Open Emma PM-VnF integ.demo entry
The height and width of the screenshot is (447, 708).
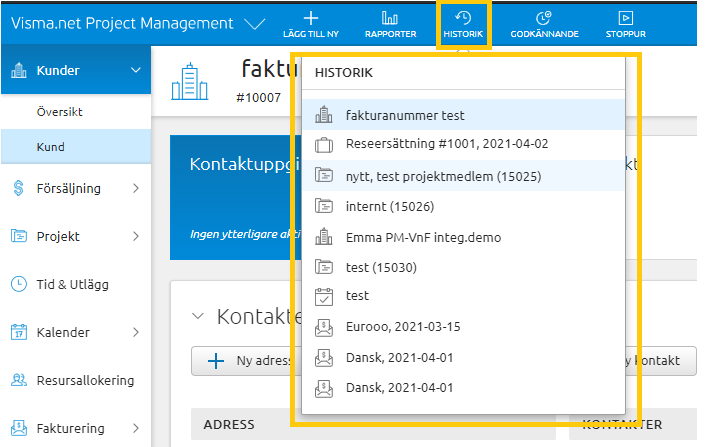(x=463, y=237)
